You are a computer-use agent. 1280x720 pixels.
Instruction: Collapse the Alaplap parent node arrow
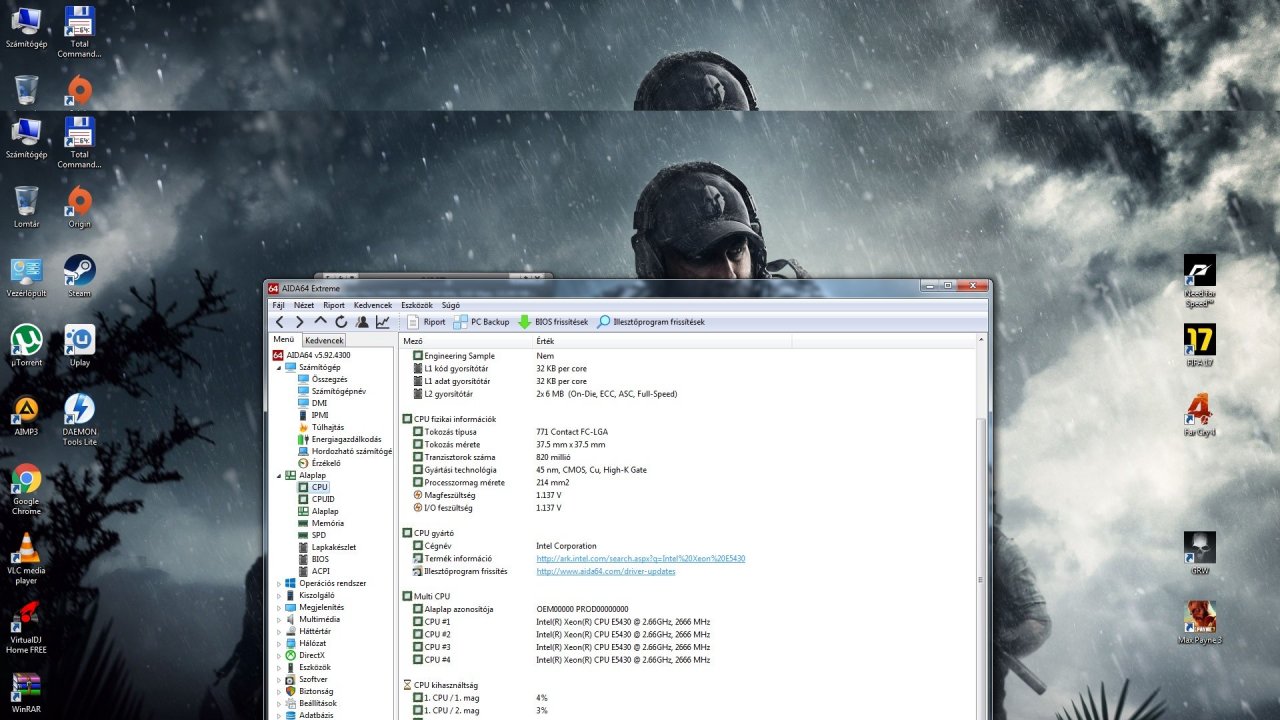[x=277, y=475]
